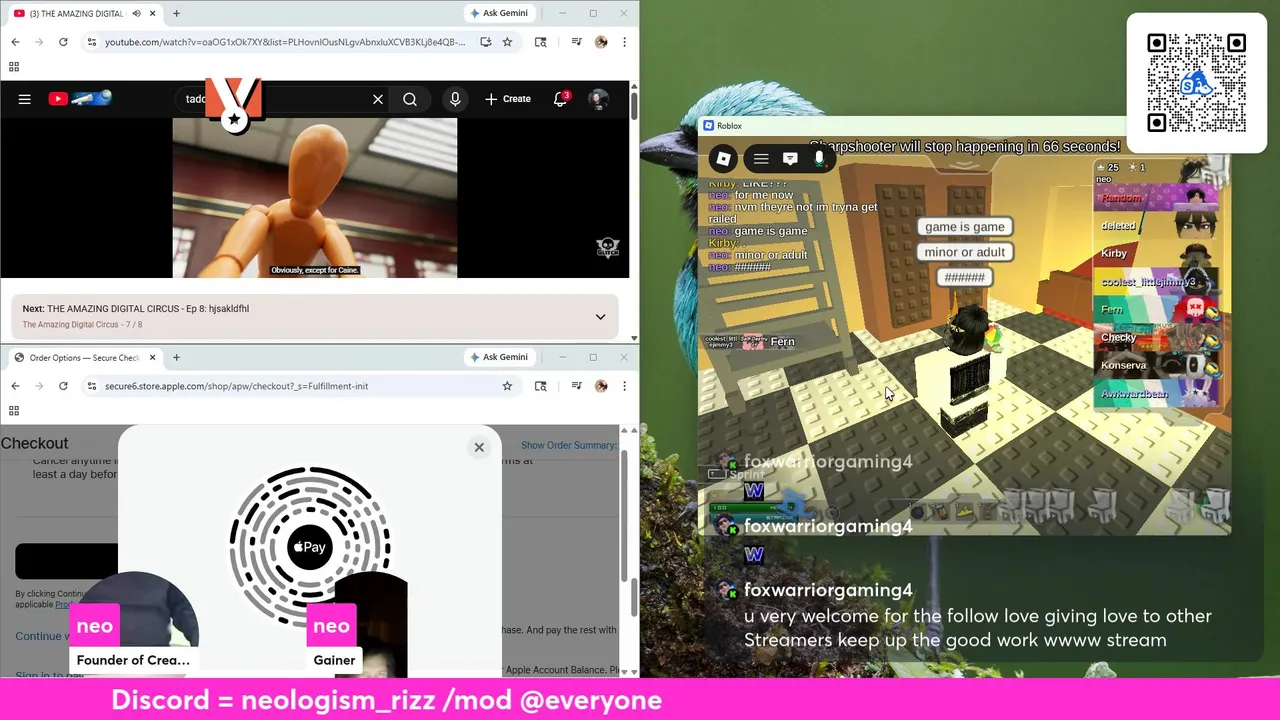This screenshot has height=720, width=1280.
Task: Toggle the Roblox chat window
Action: pyautogui.click(x=790, y=159)
